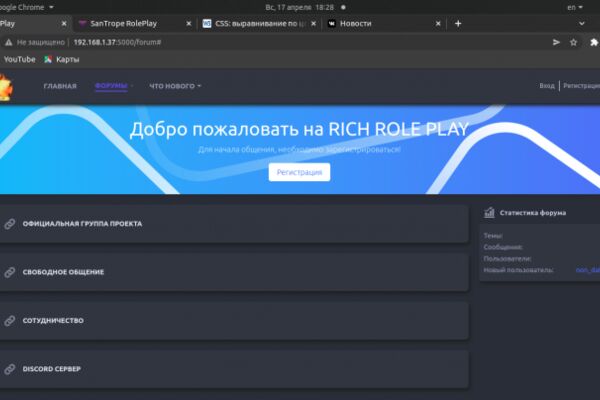Screen dimensions: 600x400
Task: Close the SanTrope RolePlay tab
Action: click(189, 24)
